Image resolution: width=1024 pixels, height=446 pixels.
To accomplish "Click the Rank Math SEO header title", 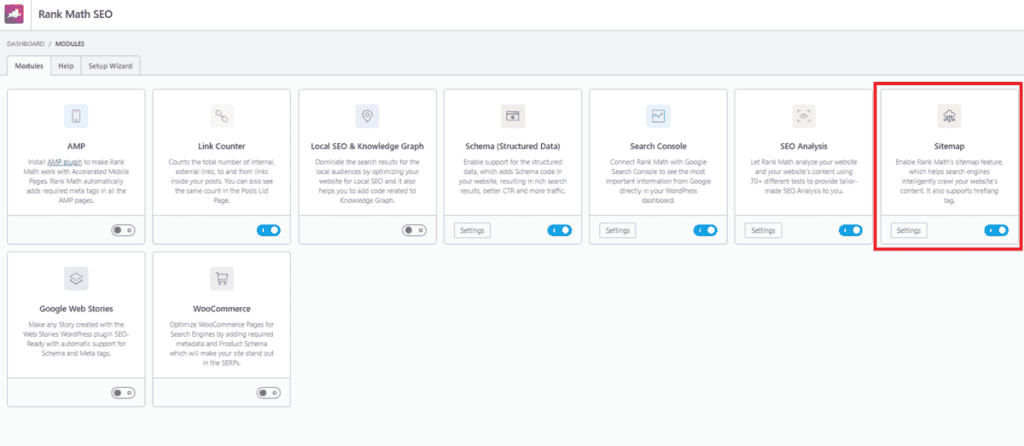I will pyautogui.click(x=76, y=14).
